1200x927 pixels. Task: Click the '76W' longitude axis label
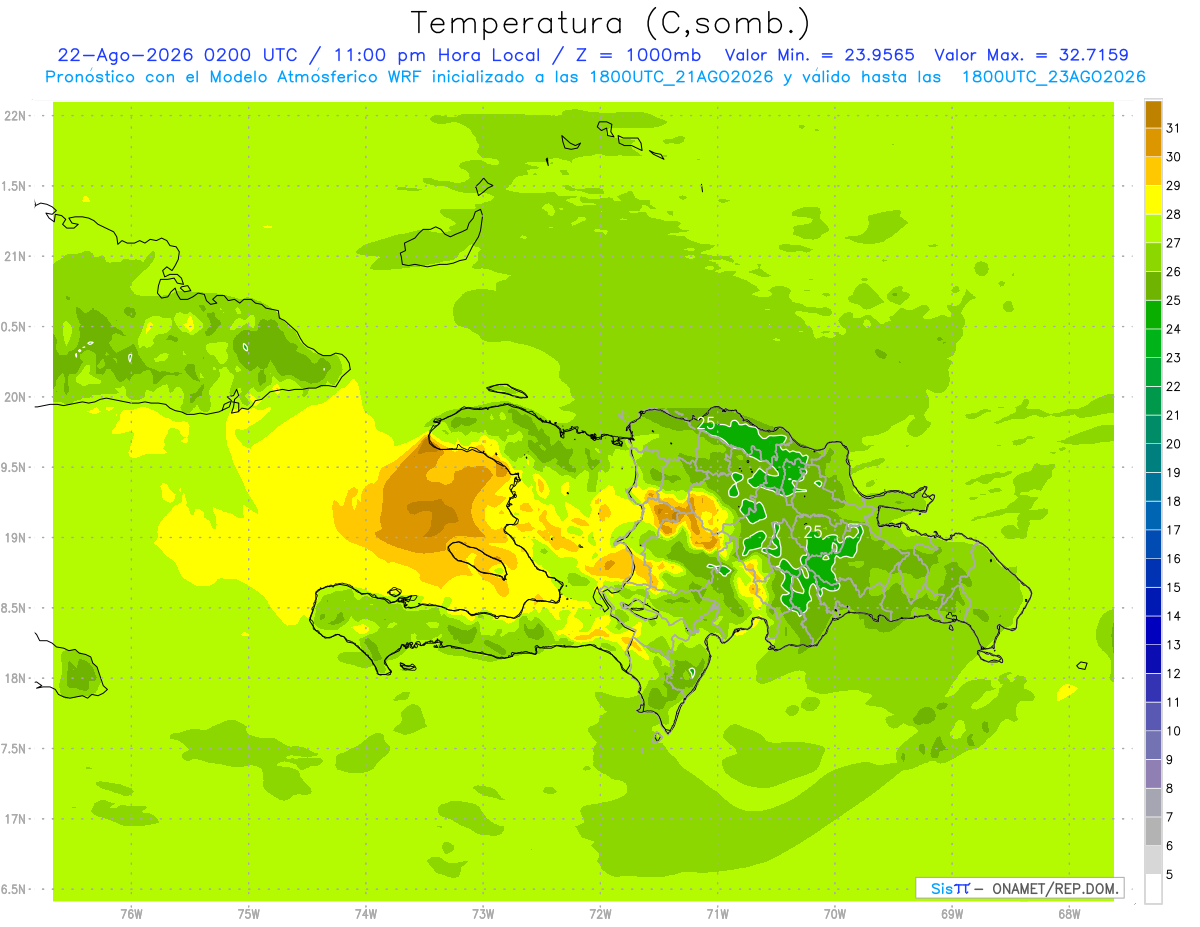coord(131,914)
